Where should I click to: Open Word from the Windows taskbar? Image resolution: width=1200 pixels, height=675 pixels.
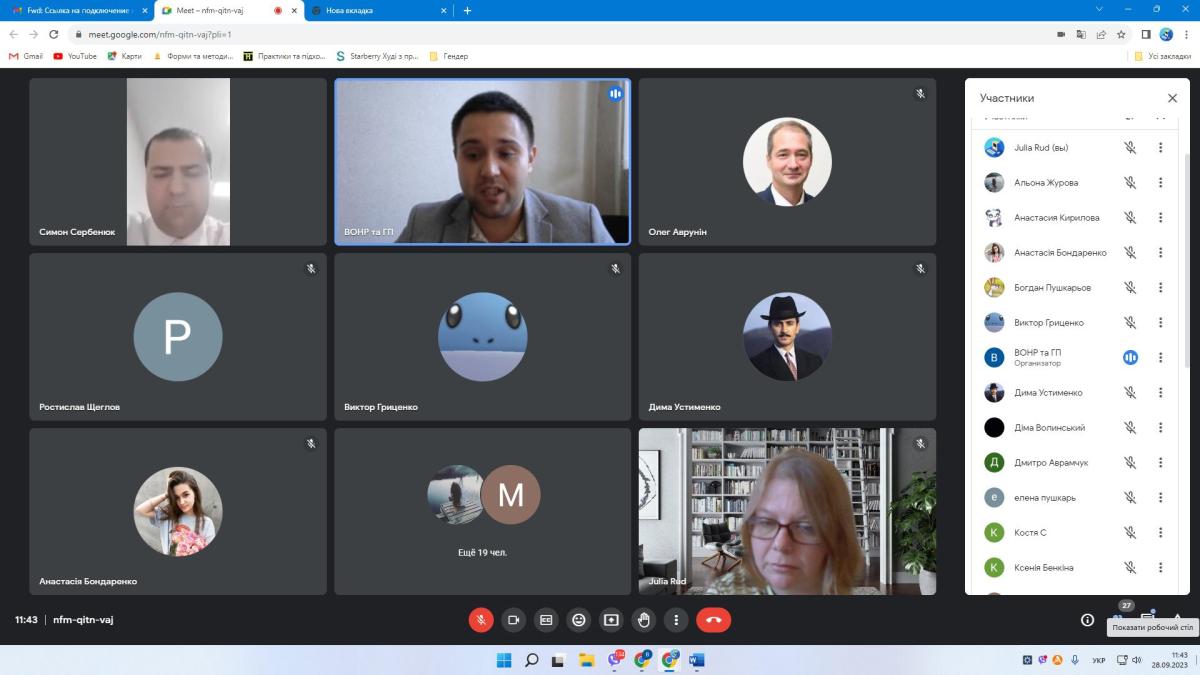[x=697, y=660]
